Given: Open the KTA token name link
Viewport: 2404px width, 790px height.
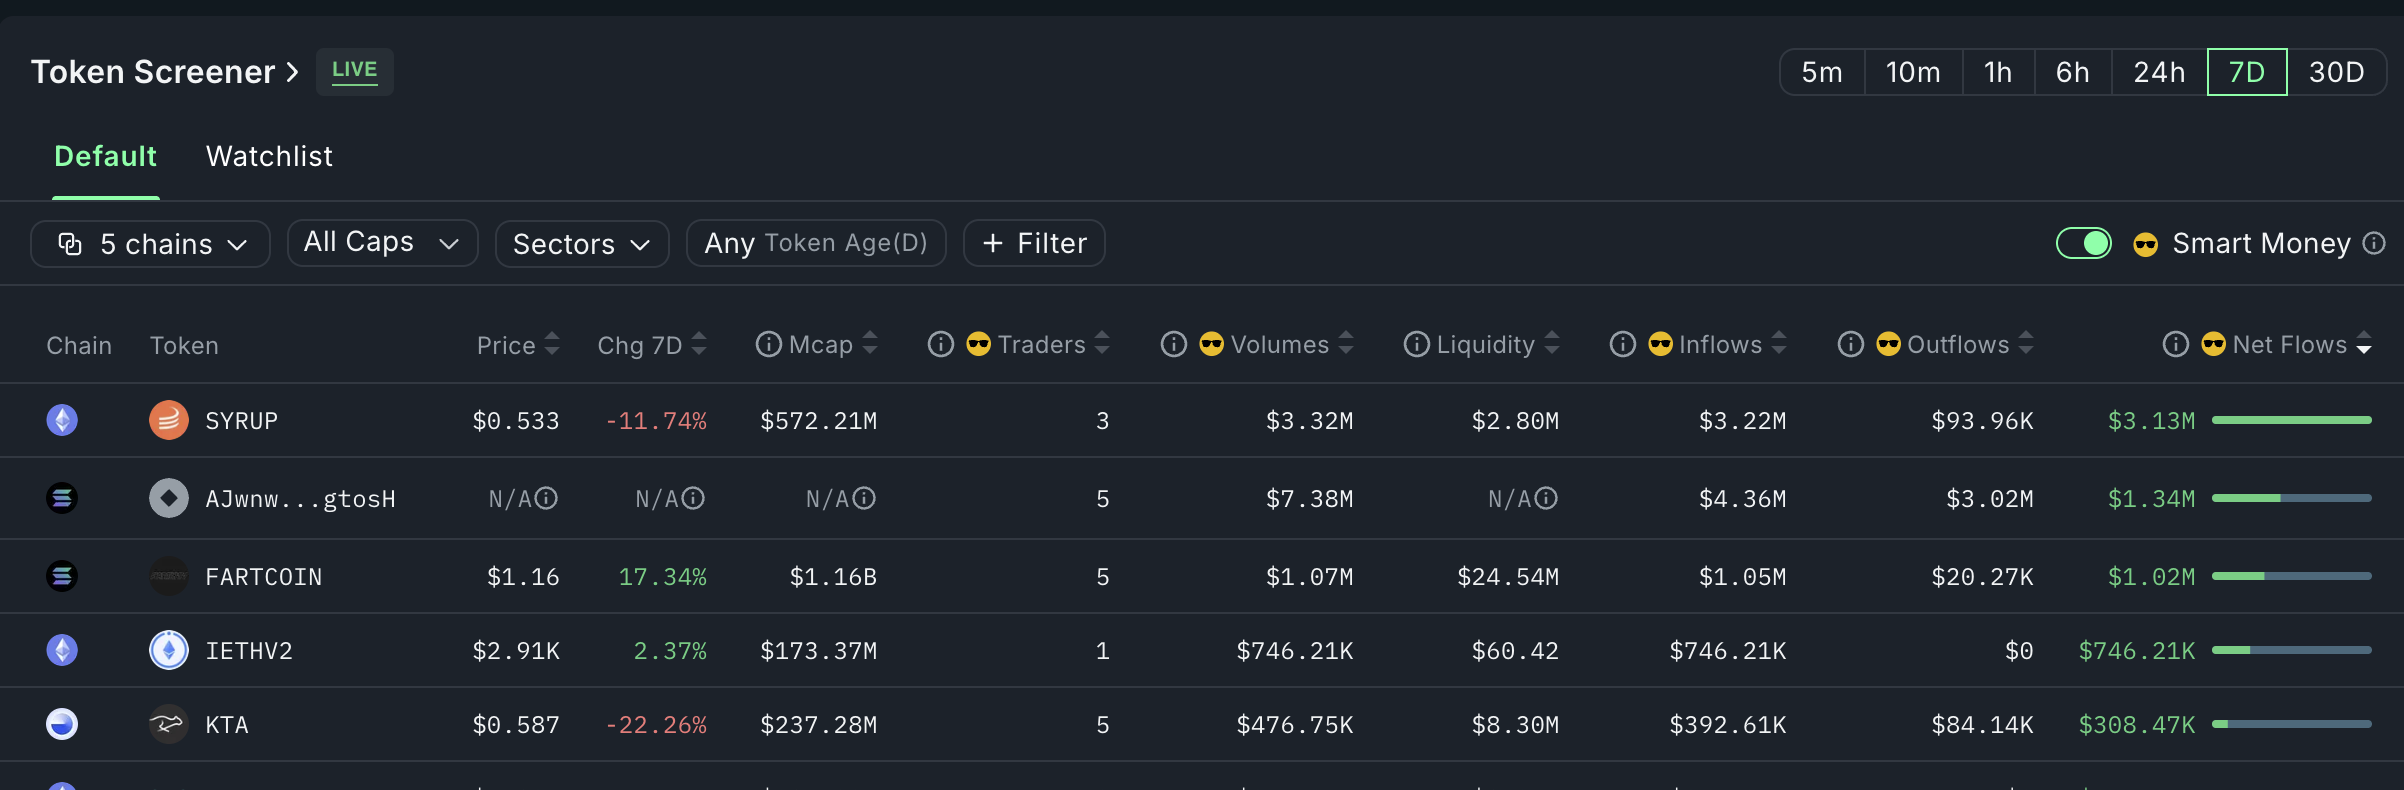Looking at the screenshot, I should pyautogui.click(x=227, y=725).
